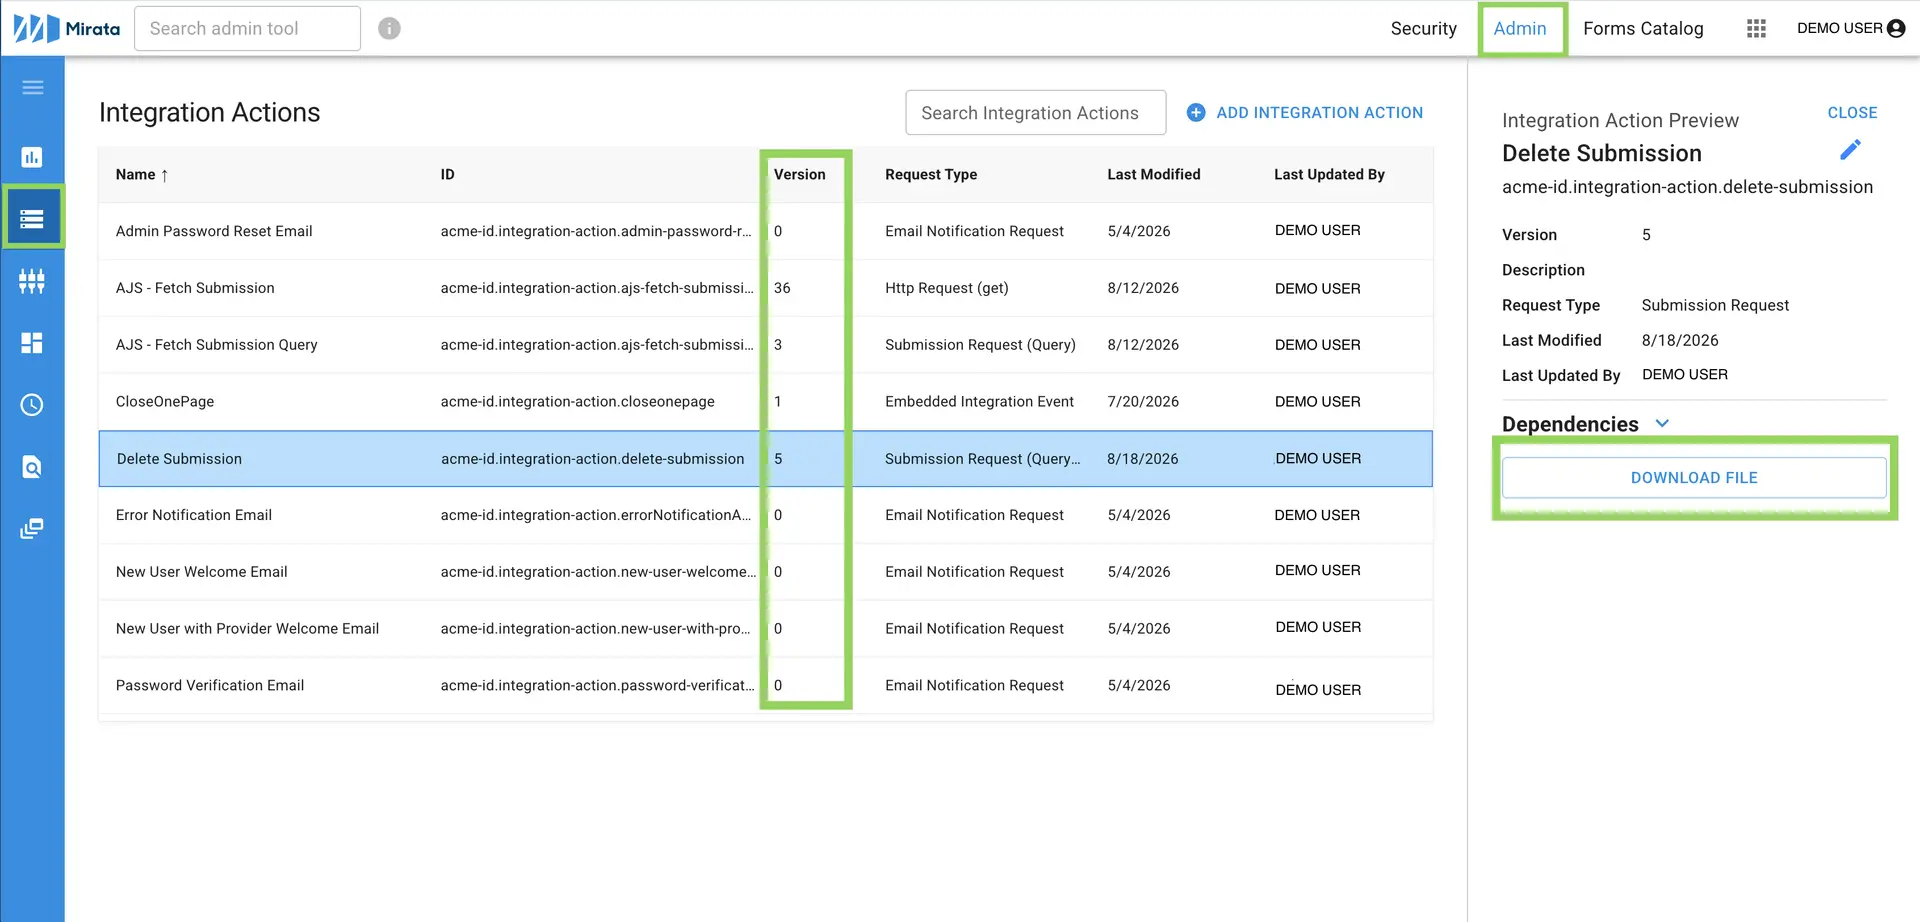Click the DOWNLOAD FILE button
This screenshot has width=1920, height=922.
(1694, 478)
